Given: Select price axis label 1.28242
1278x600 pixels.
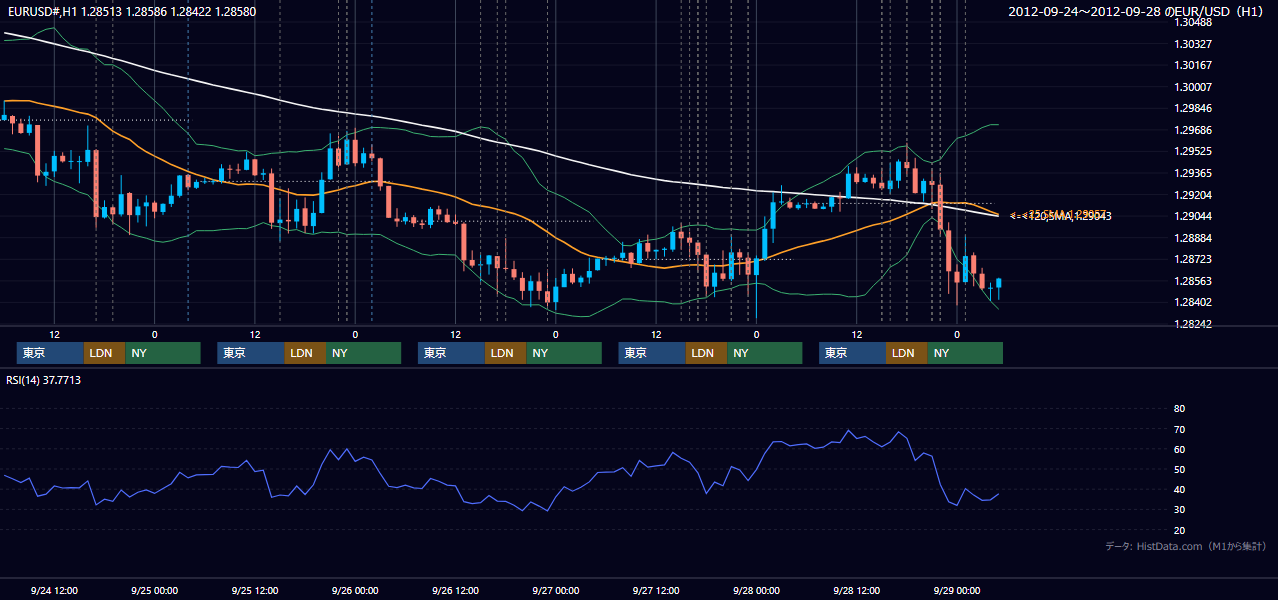Looking at the screenshot, I should [1193, 325].
